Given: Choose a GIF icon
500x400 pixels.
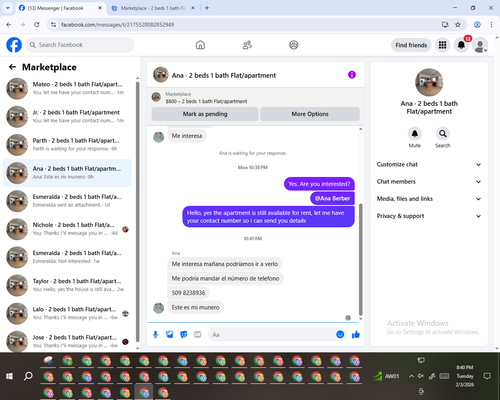Looking at the screenshot, I should pos(198,334).
